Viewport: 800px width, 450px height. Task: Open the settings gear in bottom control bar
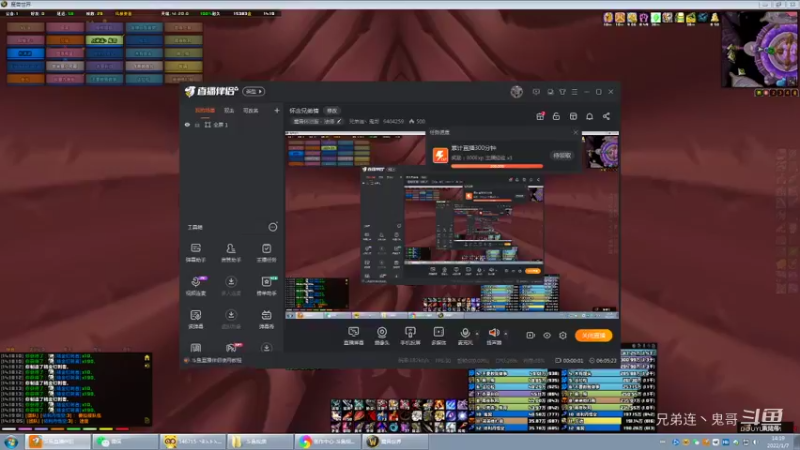[563, 335]
